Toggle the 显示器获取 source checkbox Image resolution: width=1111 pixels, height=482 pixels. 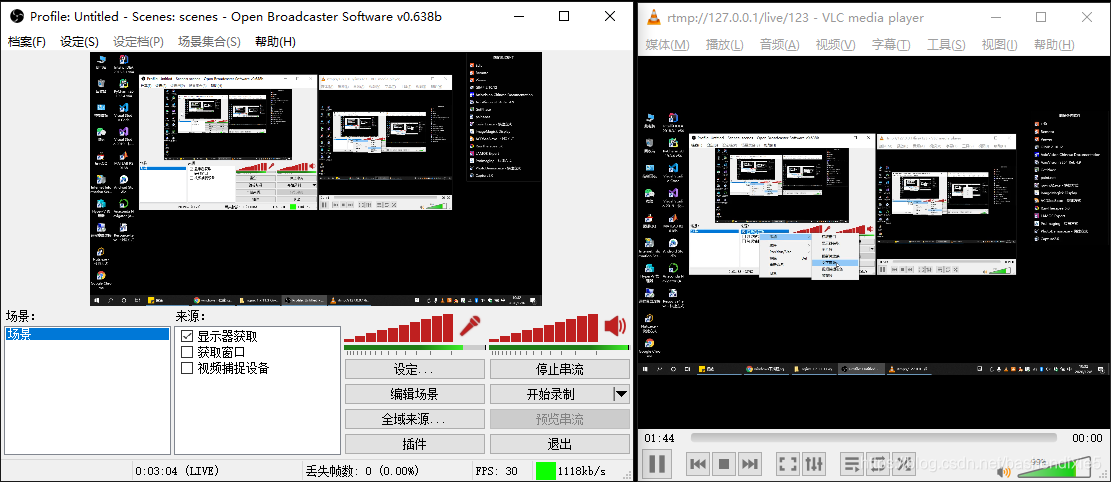(x=187, y=336)
